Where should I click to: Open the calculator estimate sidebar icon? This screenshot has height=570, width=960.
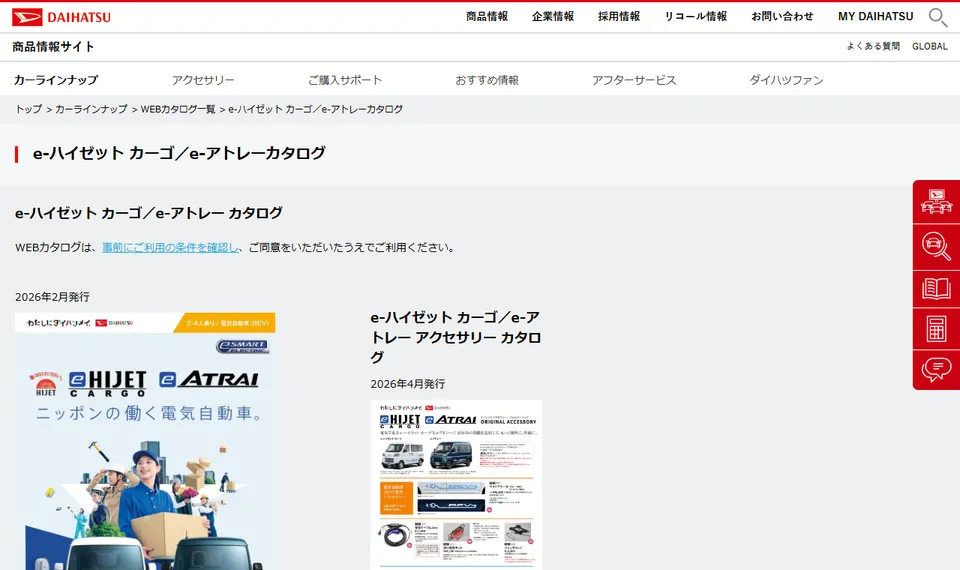(936, 329)
